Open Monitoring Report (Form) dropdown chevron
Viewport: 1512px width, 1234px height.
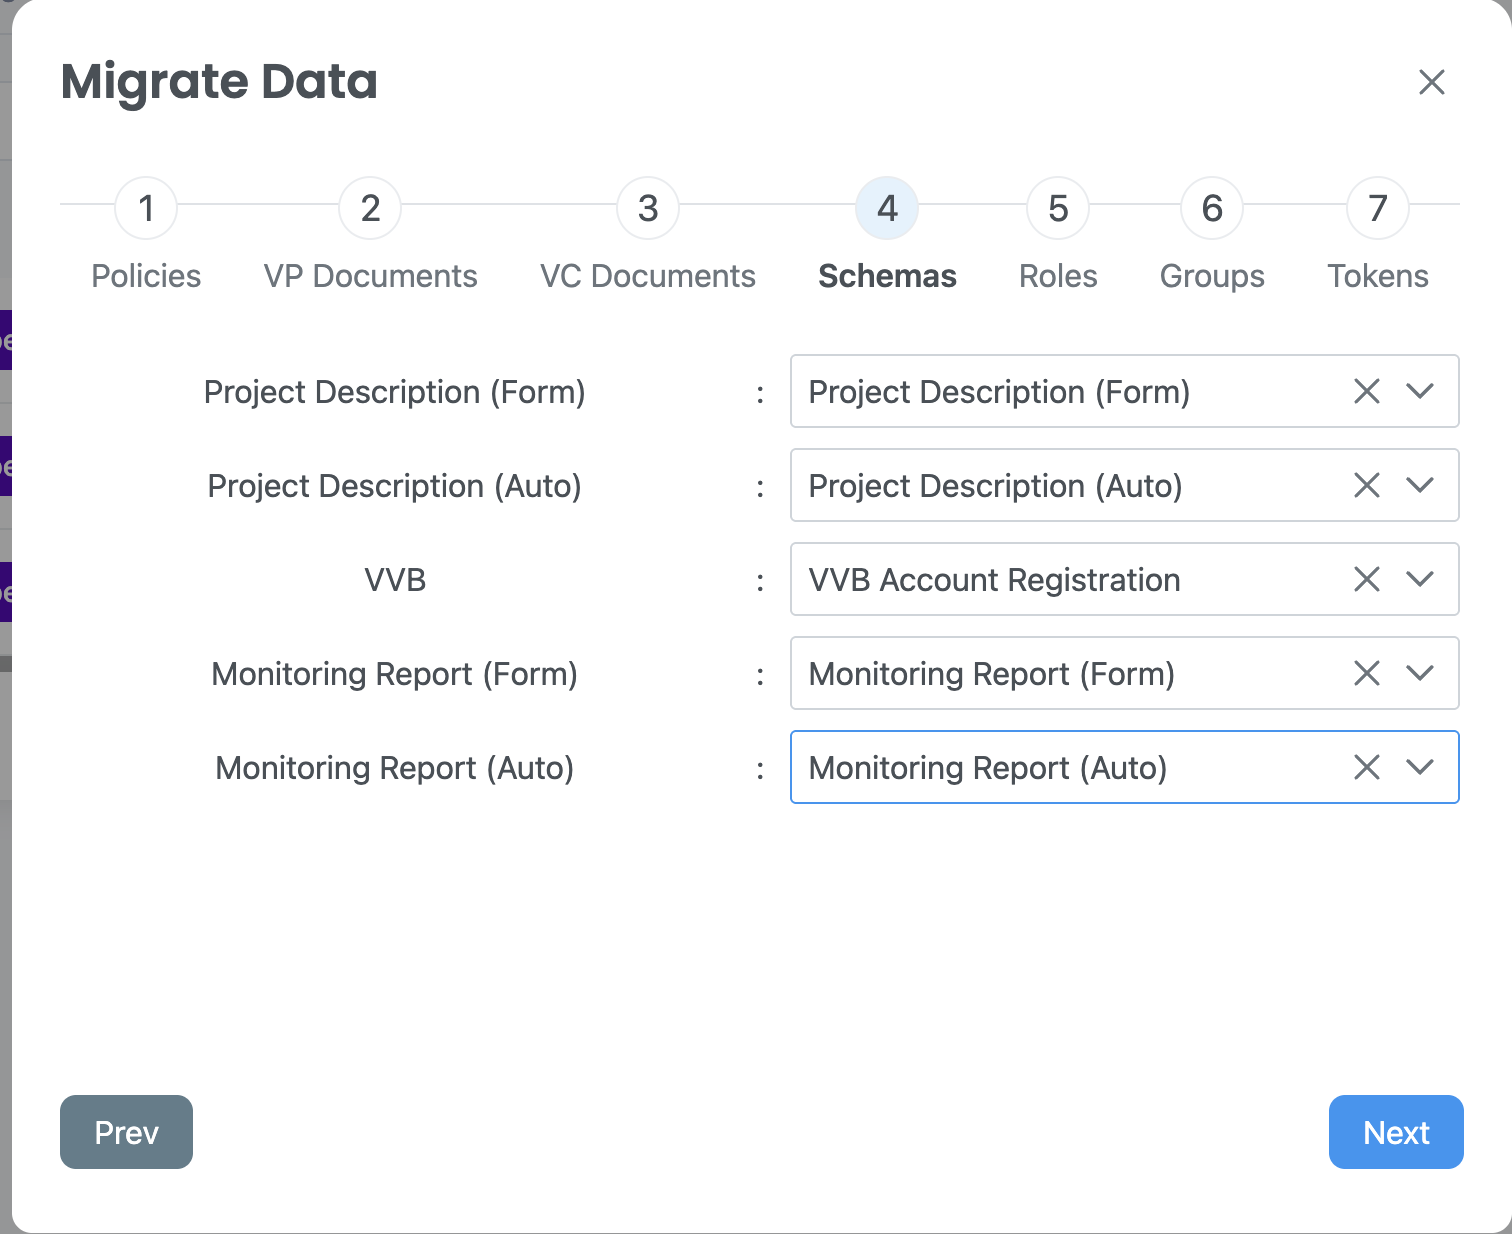[1420, 673]
